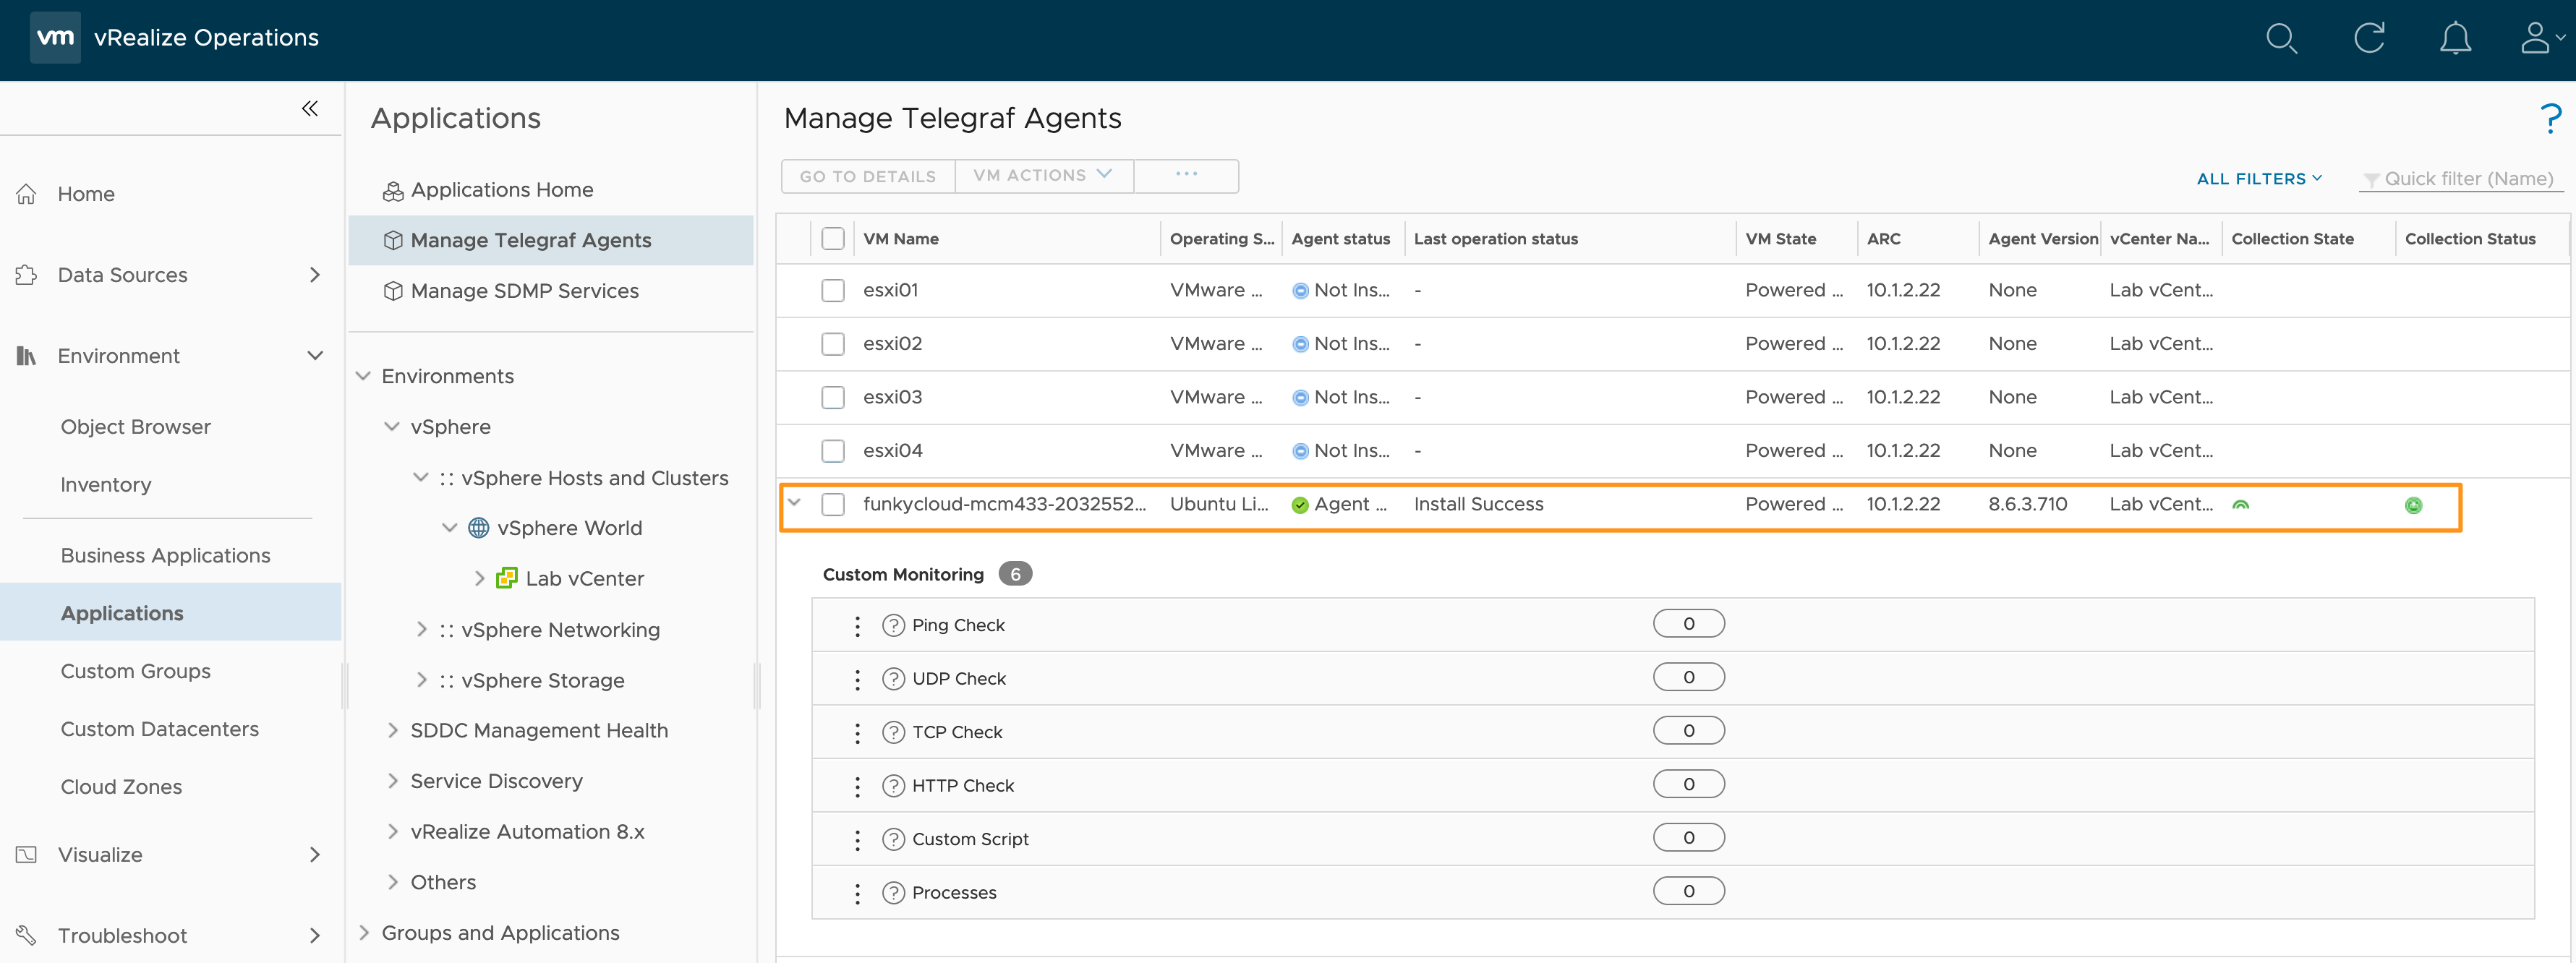Screen dimensions: 2576x963
Task: Open global search magnifier icon
Action: tap(2281, 39)
